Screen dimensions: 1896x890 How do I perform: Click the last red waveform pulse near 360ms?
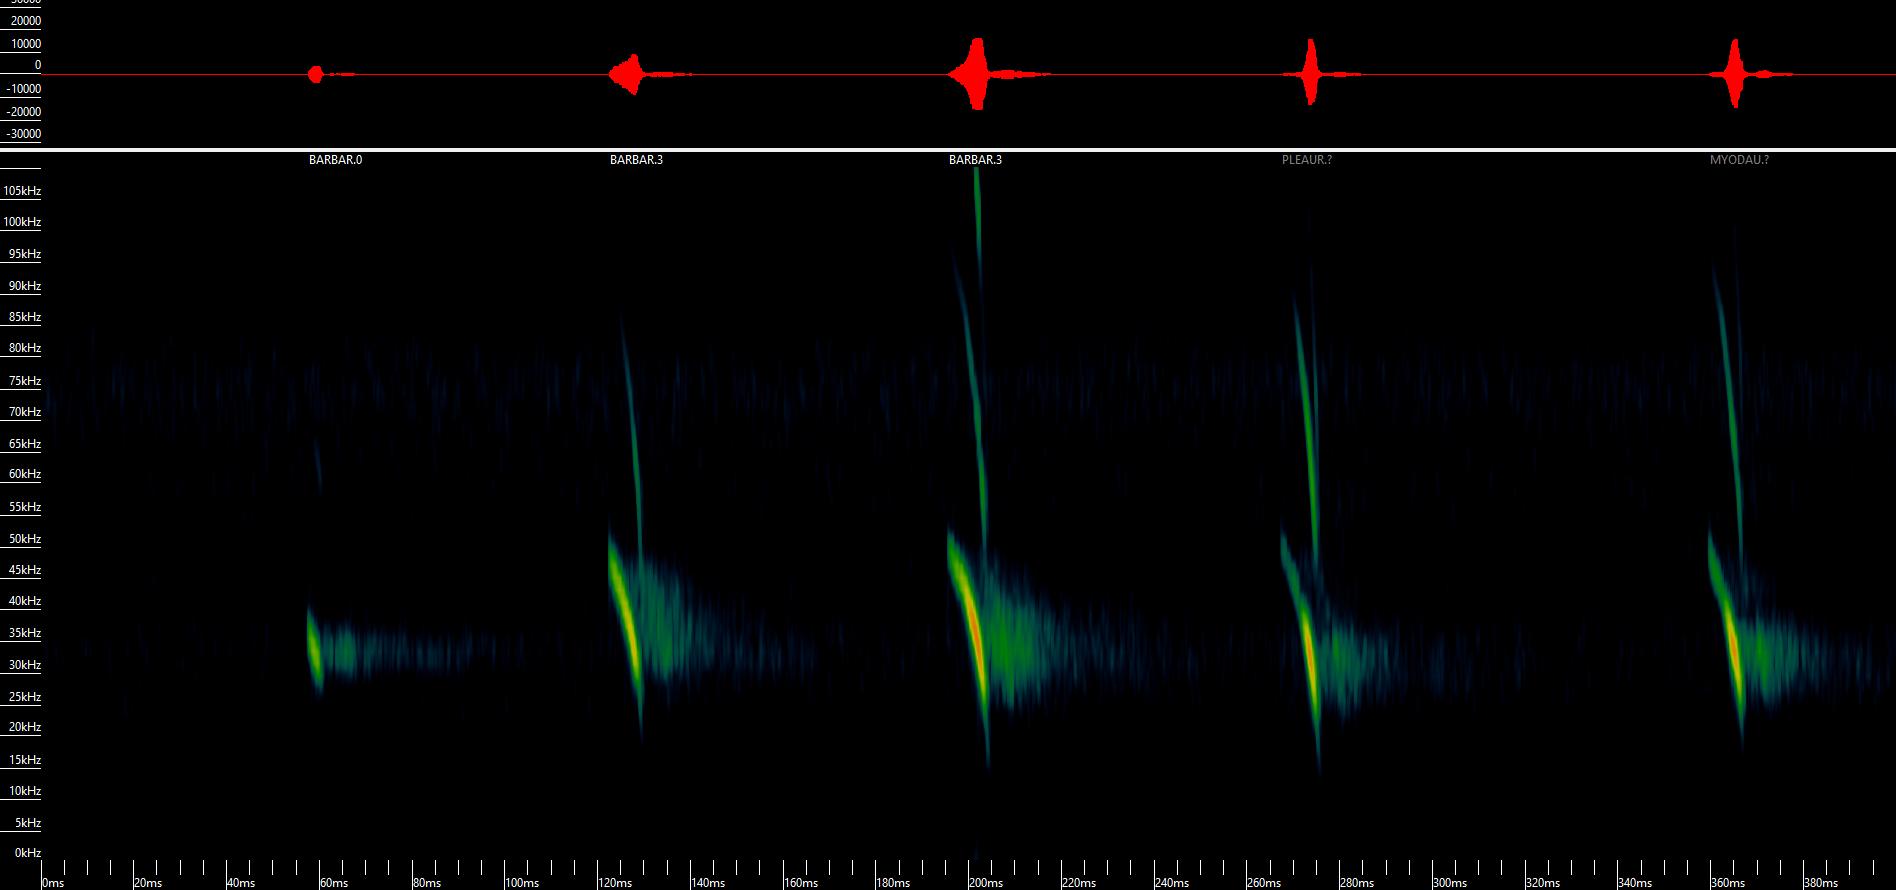(1734, 74)
